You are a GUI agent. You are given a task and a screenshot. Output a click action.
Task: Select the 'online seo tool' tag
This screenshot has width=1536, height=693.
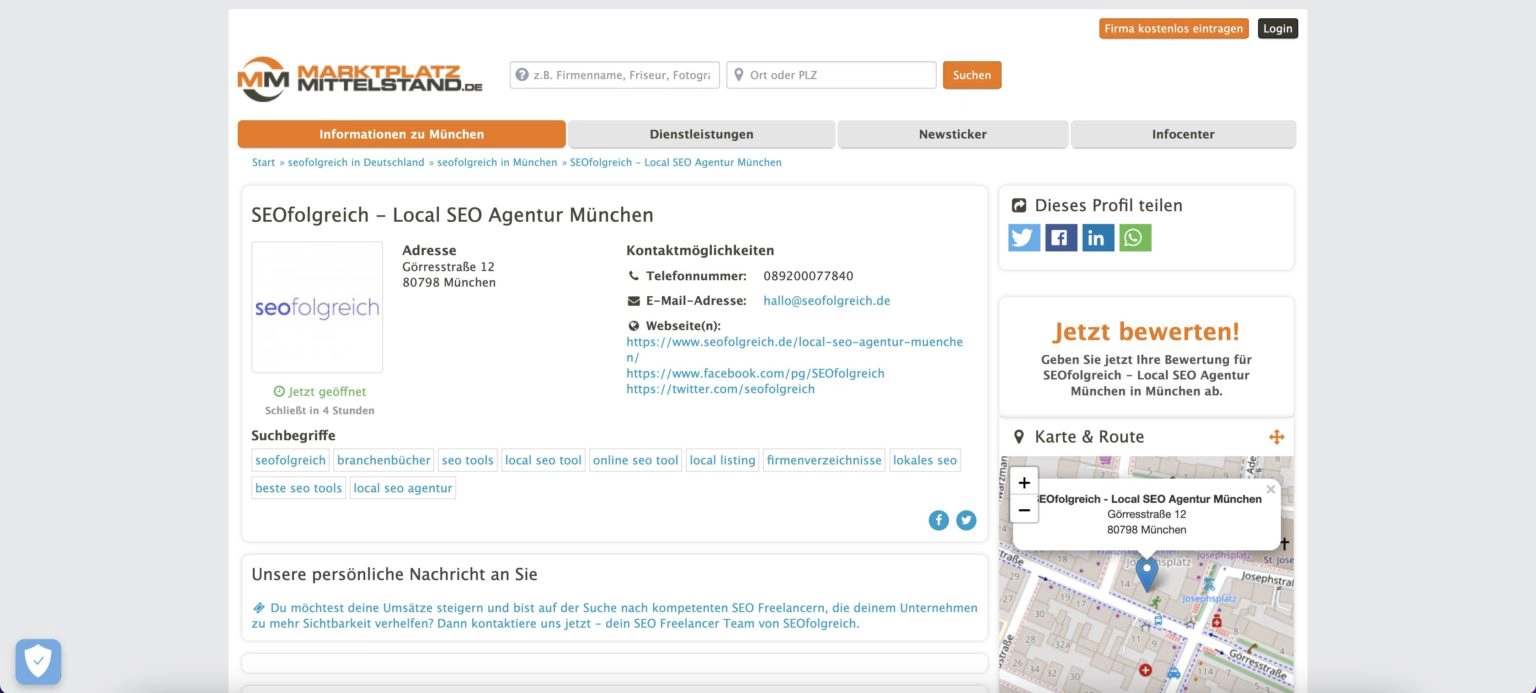pyautogui.click(x=636, y=461)
